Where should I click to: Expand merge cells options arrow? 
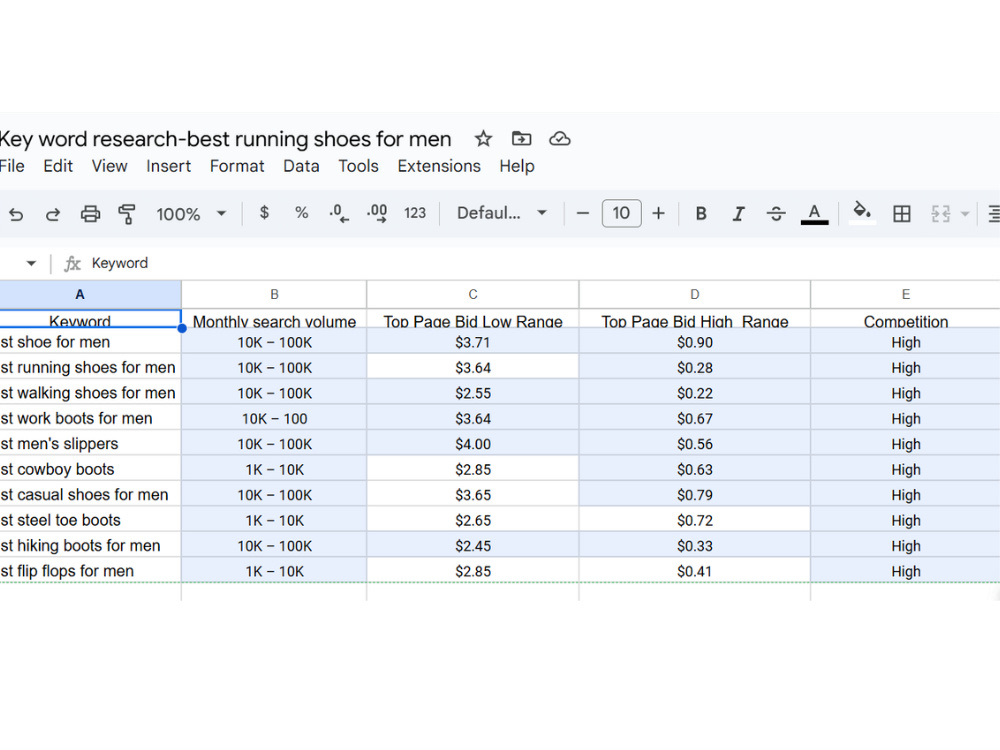(x=965, y=214)
